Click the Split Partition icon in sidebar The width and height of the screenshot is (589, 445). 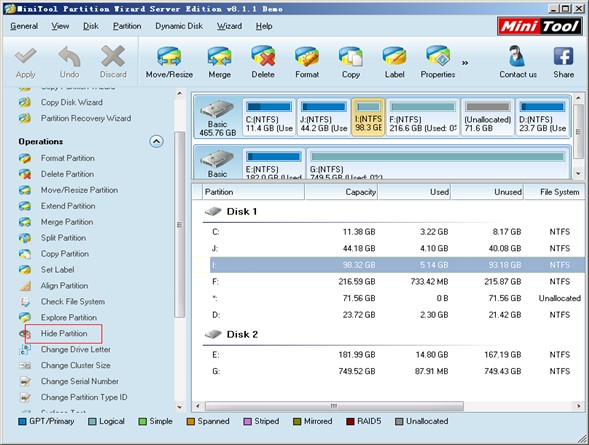click(25, 238)
